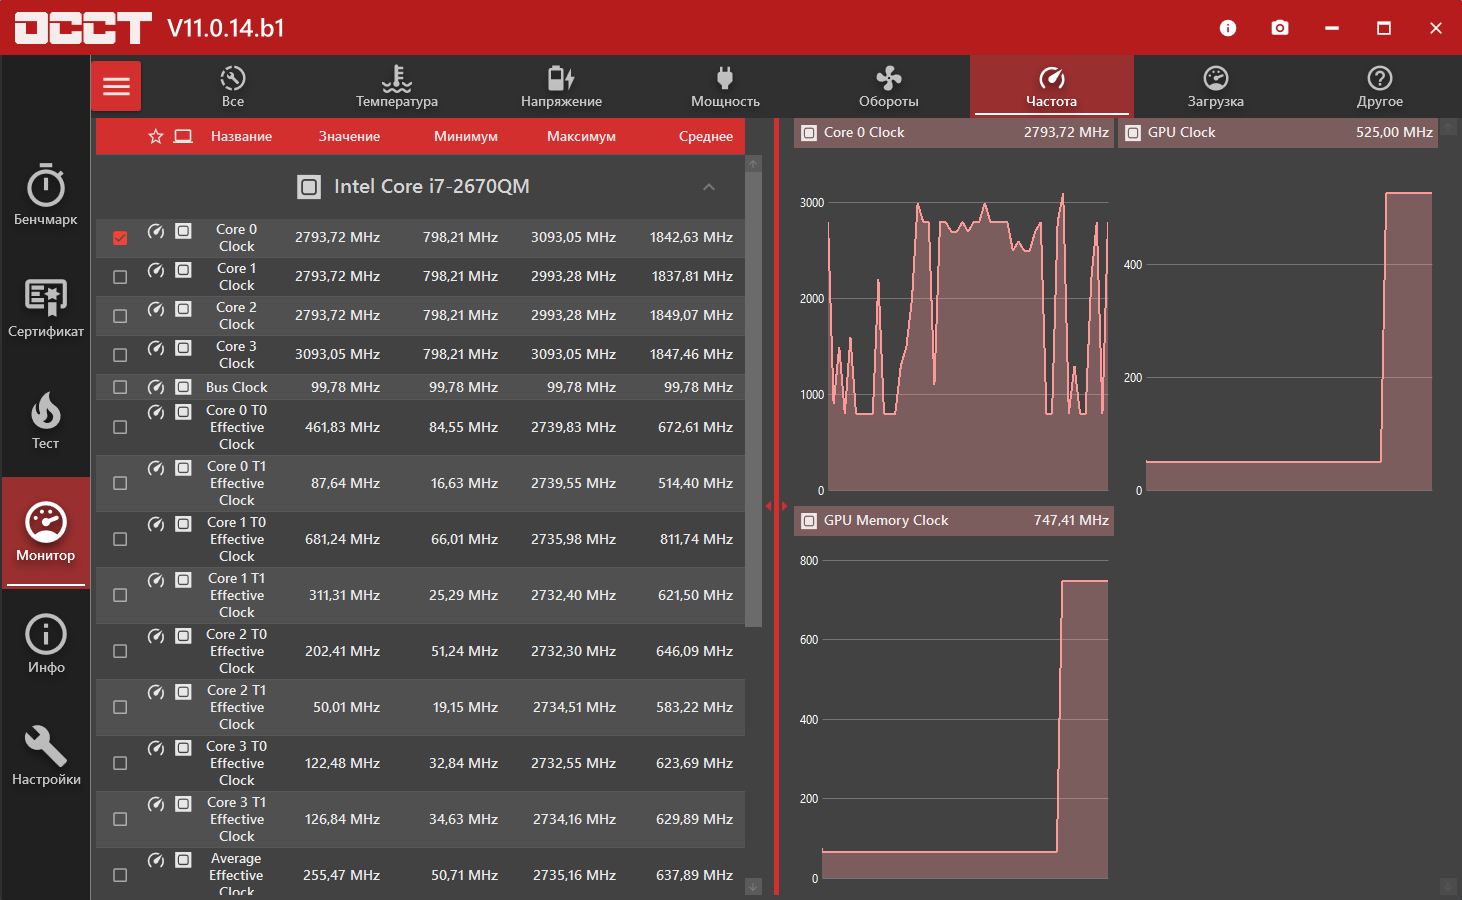This screenshot has height=900, width=1462.
Task: Open the Бенчмарк stopwatch section
Action: [45, 195]
